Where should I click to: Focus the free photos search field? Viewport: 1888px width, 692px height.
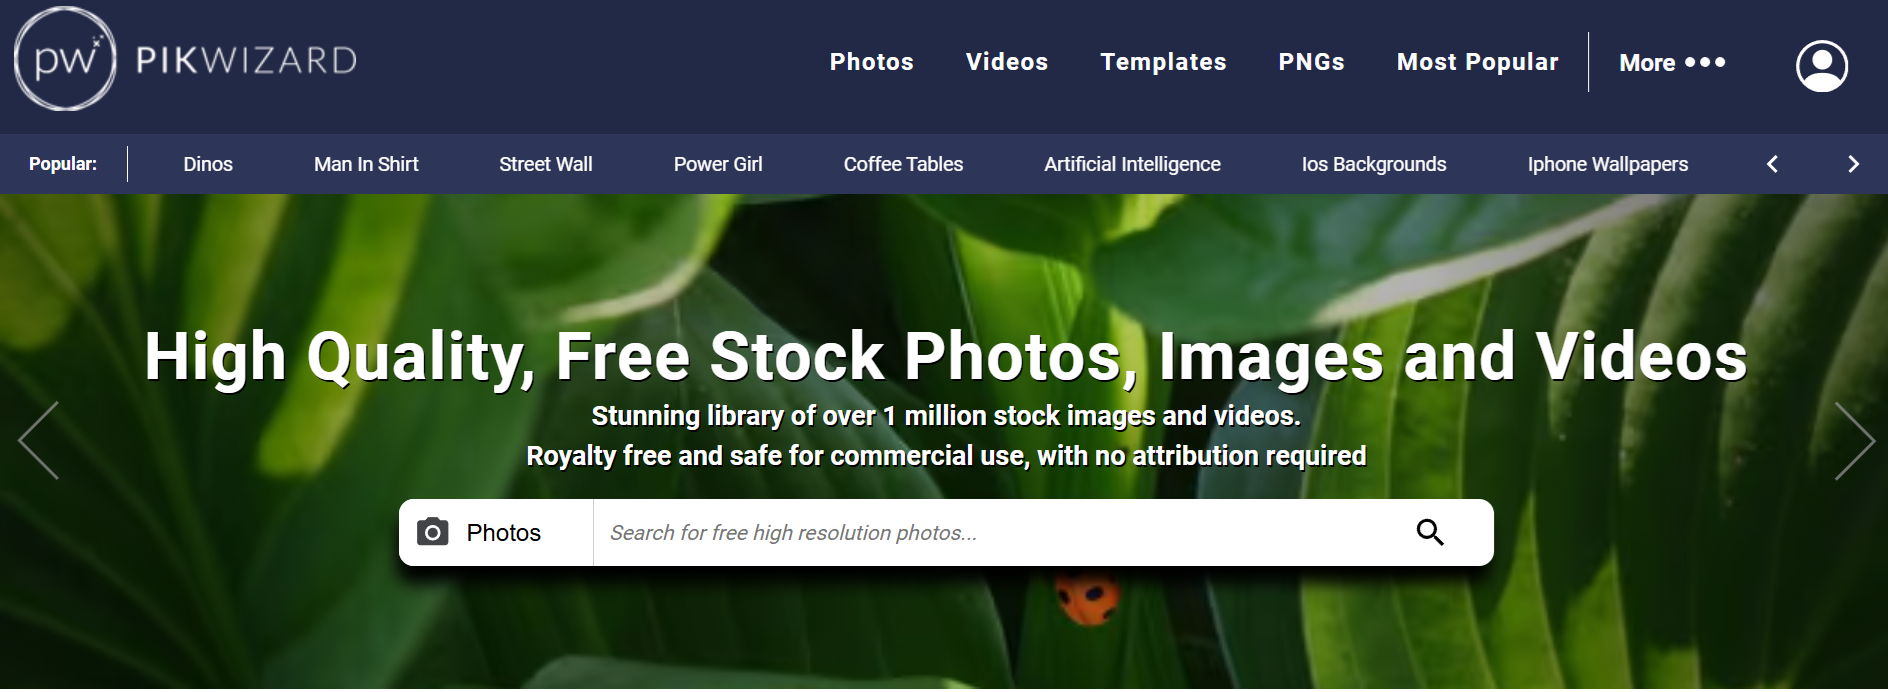(x=1000, y=532)
